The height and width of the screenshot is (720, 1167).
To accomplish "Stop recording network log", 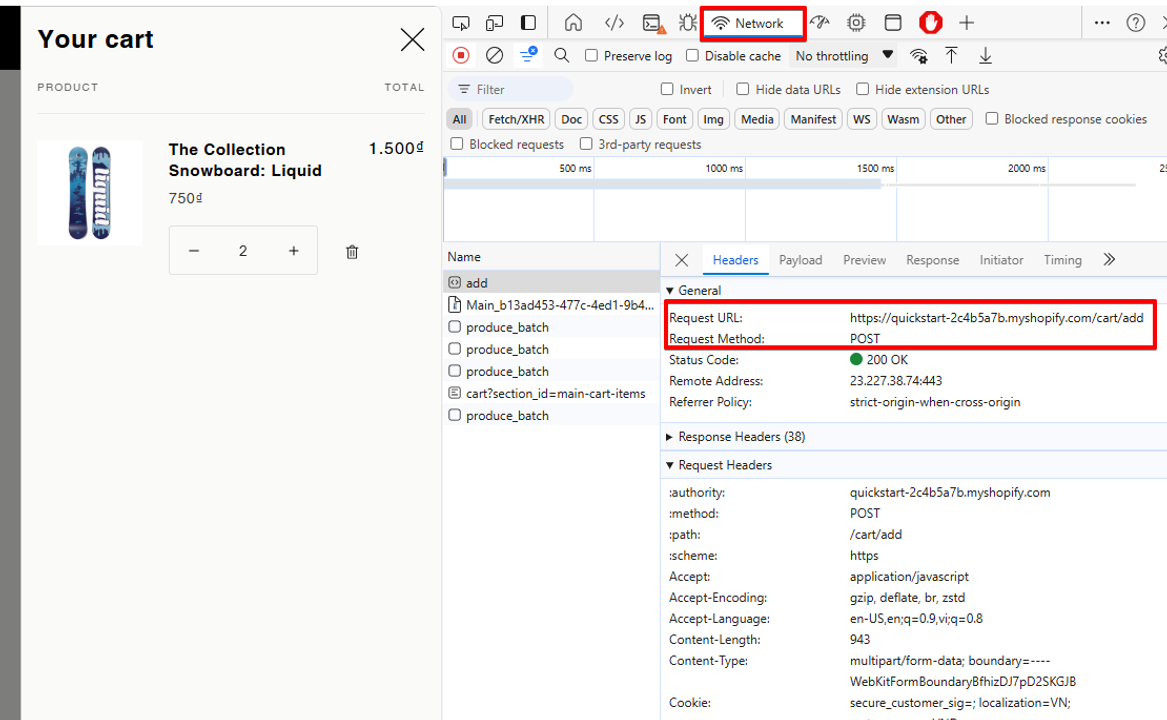I will (461, 56).
